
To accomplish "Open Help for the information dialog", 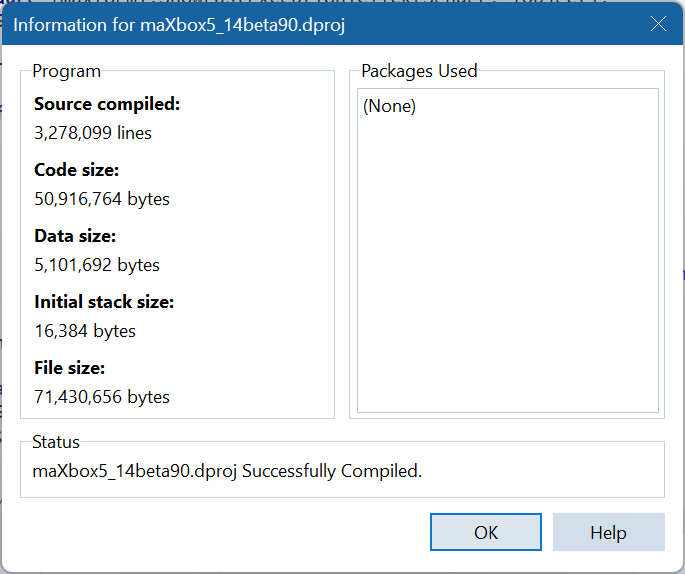I will pos(608,532).
